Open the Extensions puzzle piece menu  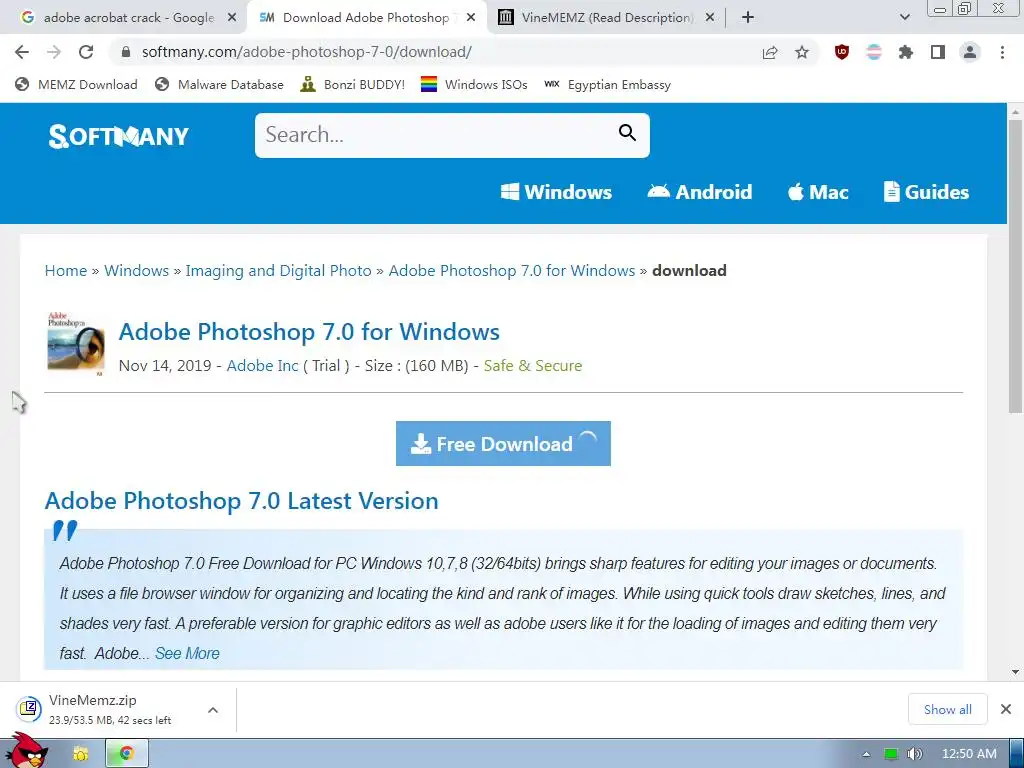[x=906, y=52]
